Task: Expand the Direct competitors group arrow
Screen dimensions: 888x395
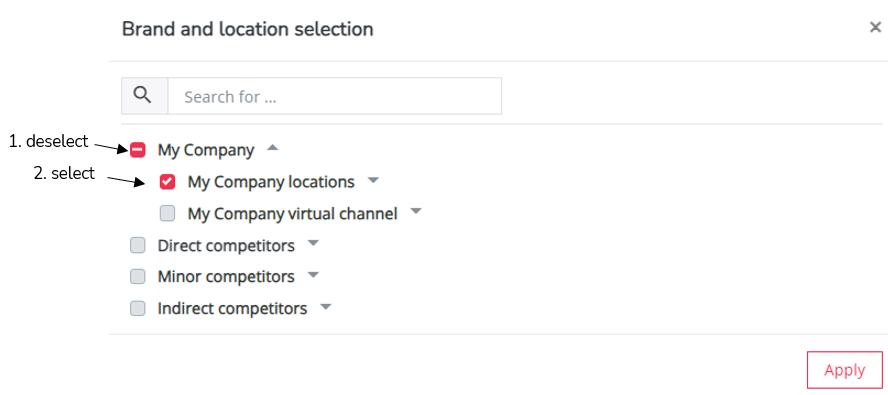Action: click(313, 244)
